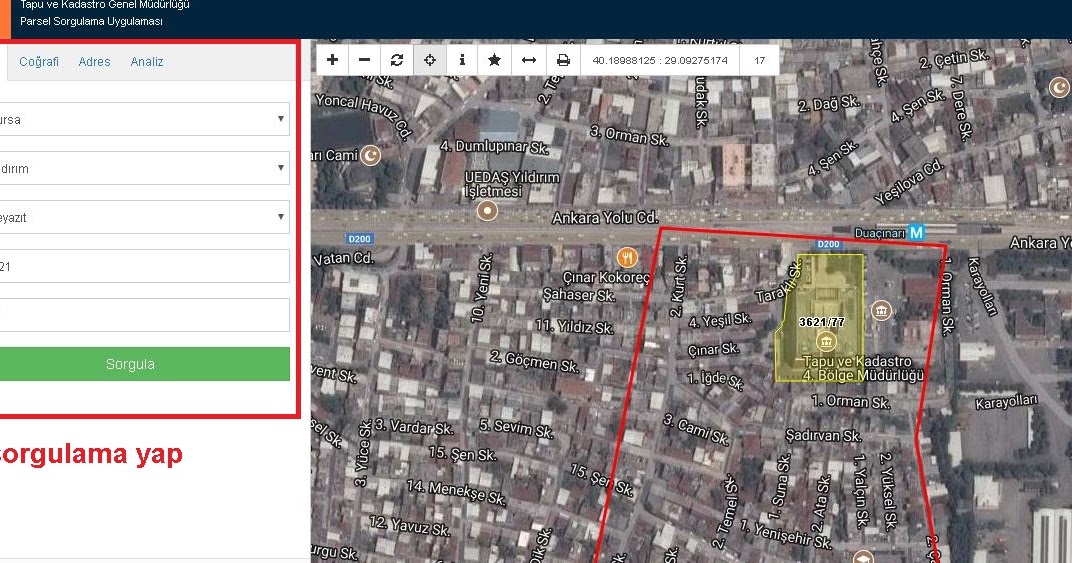The height and width of the screenshot is (563, 1072).
Task: Switch to the Adres tab
Action: click(94, 62)
